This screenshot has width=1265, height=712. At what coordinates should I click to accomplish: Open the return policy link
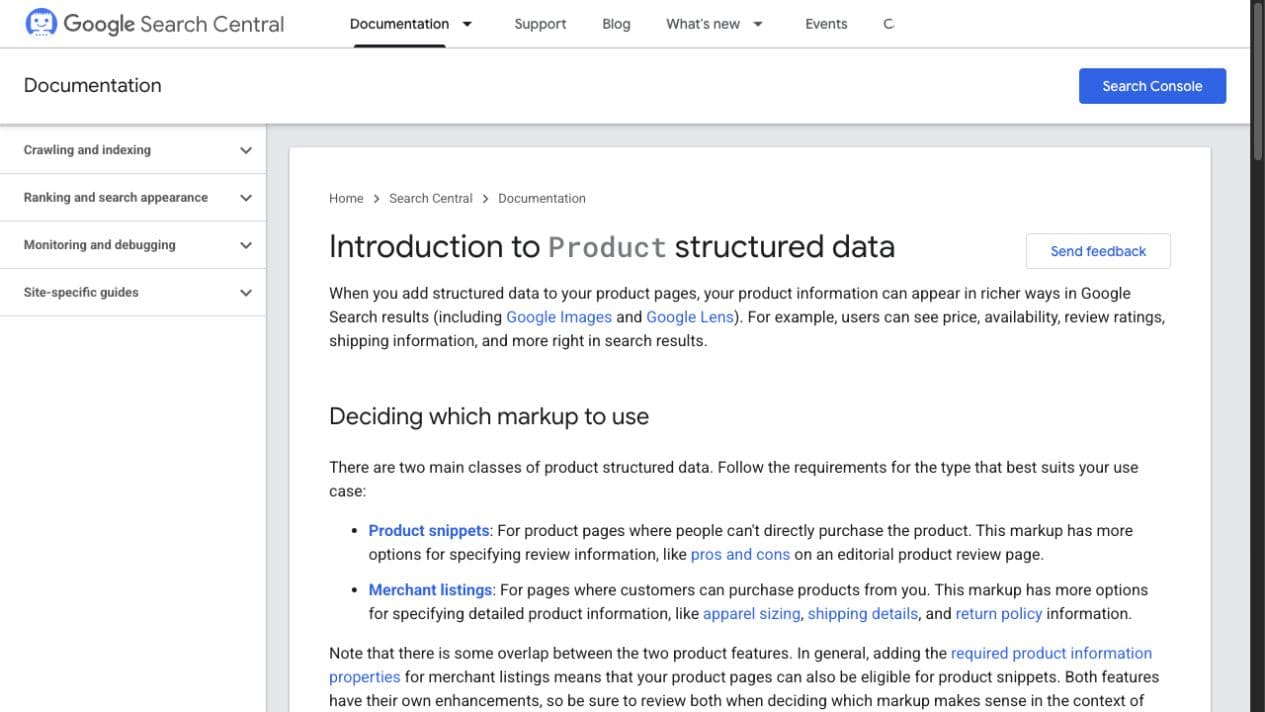pyautogui.click(x=999, y=613)
